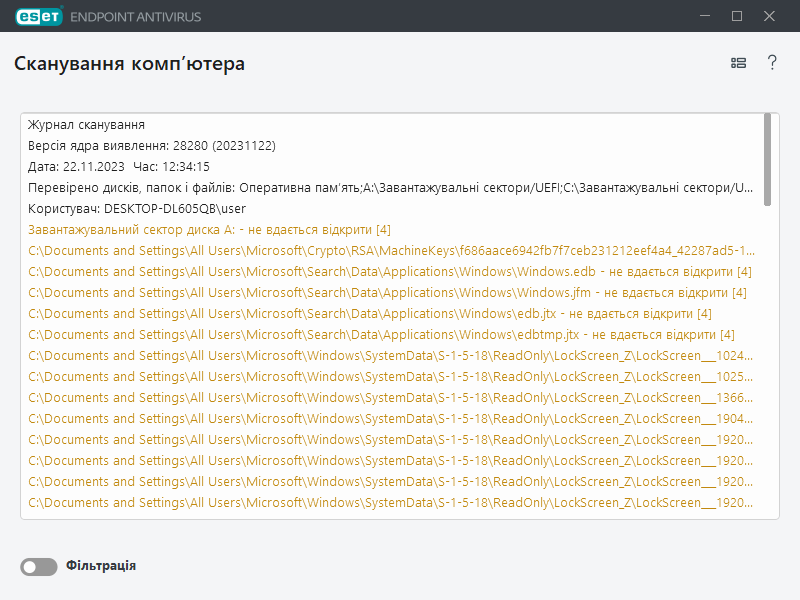Select the Версія ядра виявлення 28280 line
The image size is (800, 600).
pyautogui.click(x=151, y=146)
